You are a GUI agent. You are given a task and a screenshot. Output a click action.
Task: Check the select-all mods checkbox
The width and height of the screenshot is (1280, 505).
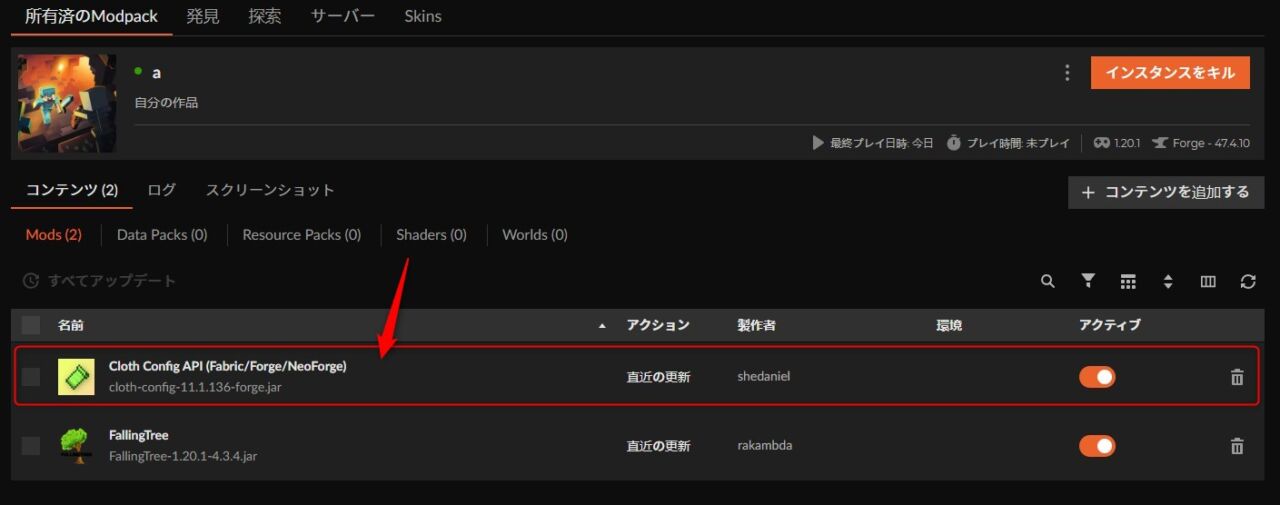point(31,324)
